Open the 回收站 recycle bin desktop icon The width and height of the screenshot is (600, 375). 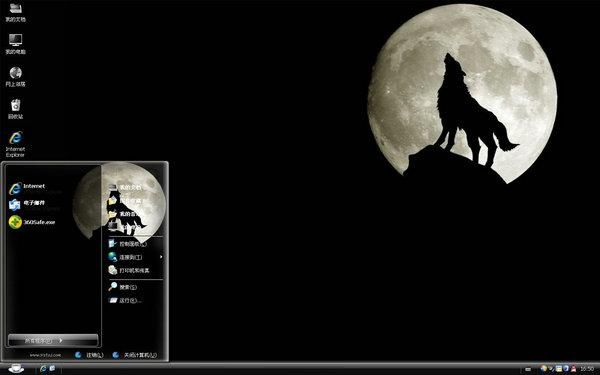click(x=15, y=109)
